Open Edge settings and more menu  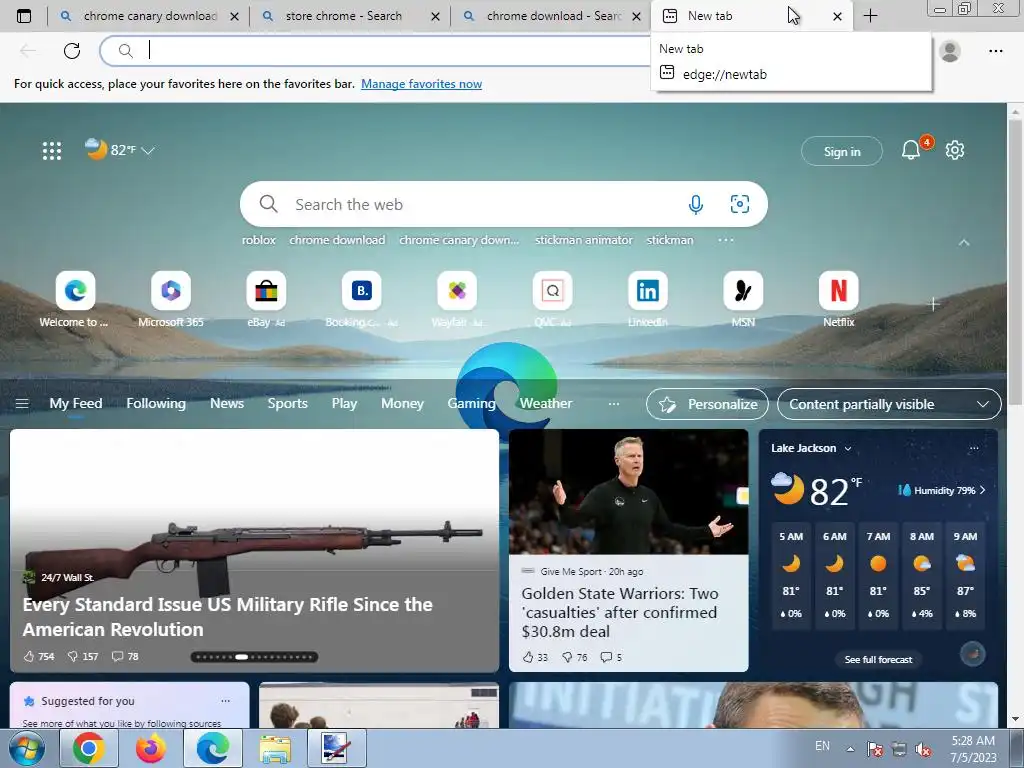tap(995, 50)
